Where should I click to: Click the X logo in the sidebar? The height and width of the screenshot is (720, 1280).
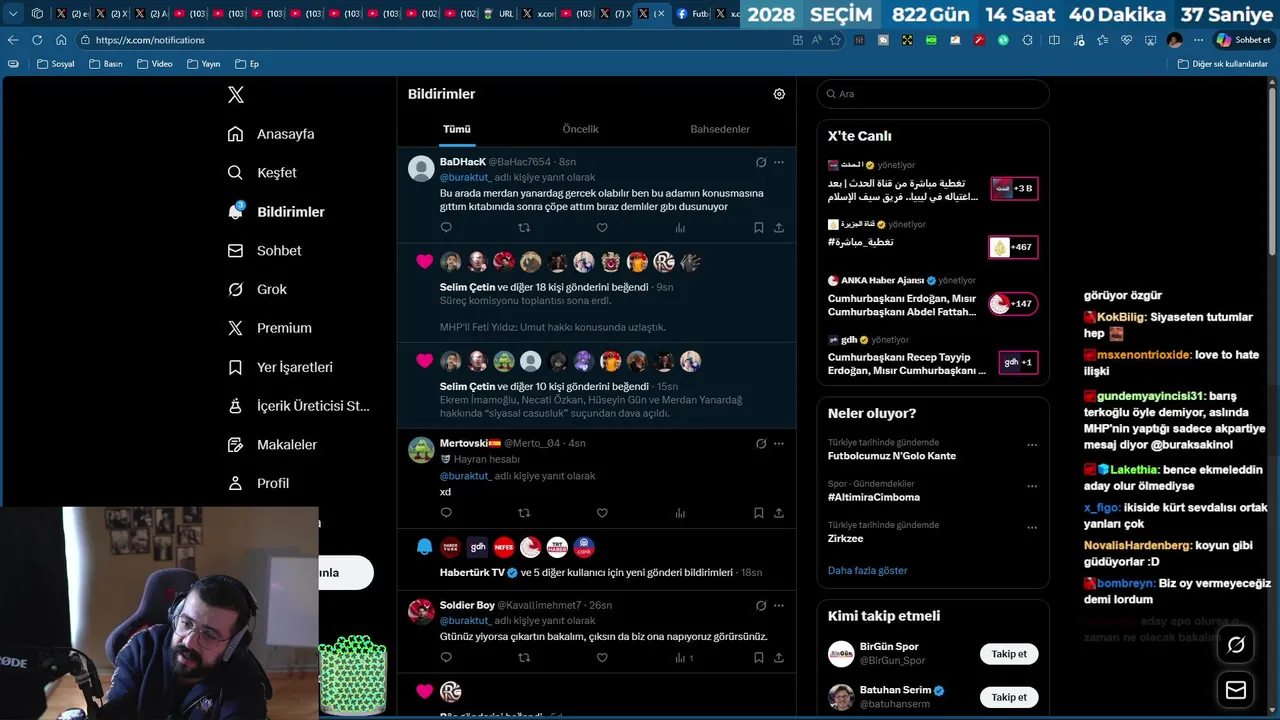click(236, 95)
